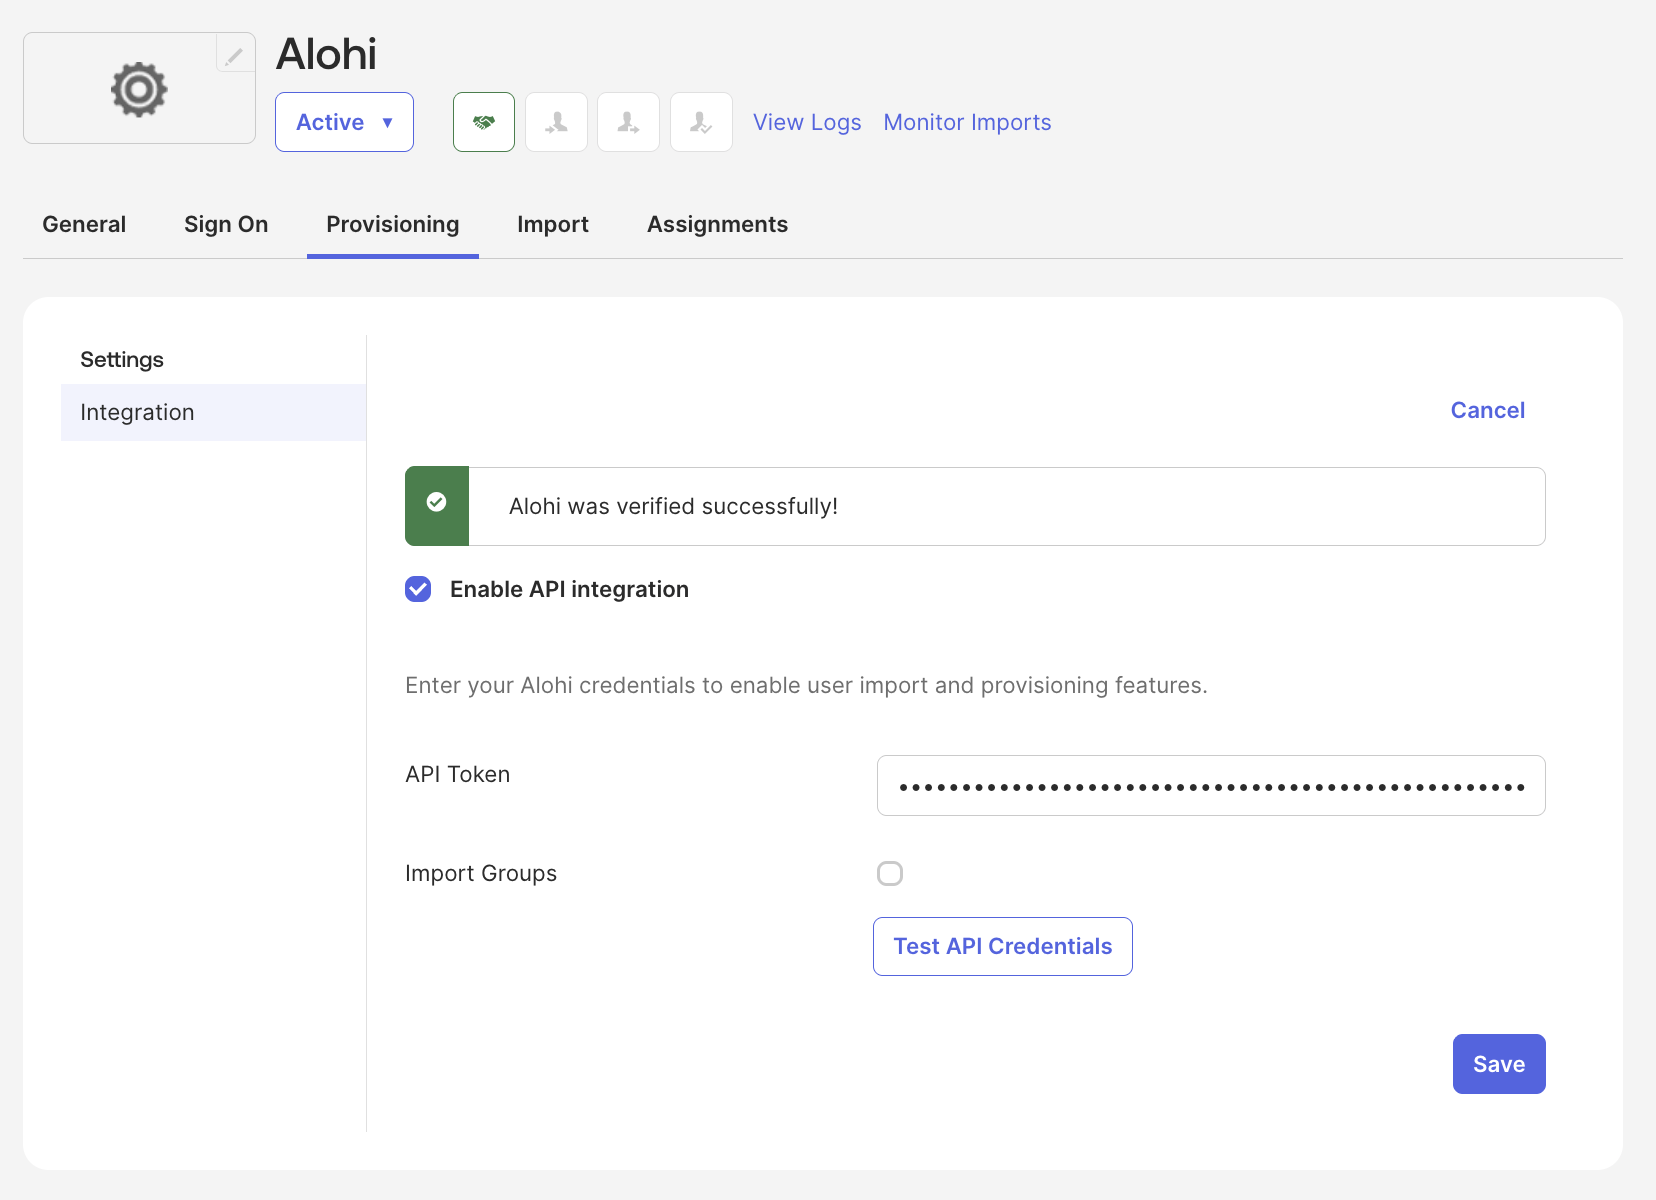This screenshot has width=1656, height=1200.
Task: Click the Test API Credentials button
Action: (x=1003, y=946)
